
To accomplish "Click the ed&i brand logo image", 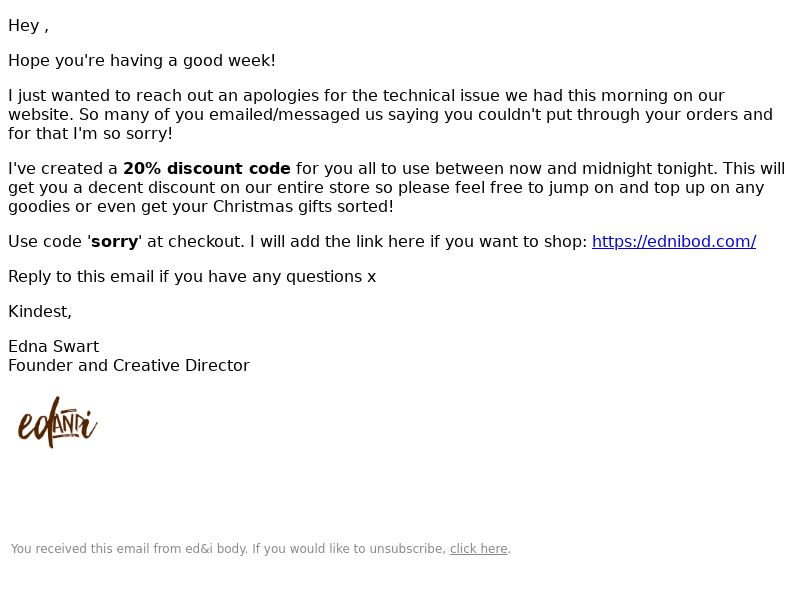I will pos(58,422).
